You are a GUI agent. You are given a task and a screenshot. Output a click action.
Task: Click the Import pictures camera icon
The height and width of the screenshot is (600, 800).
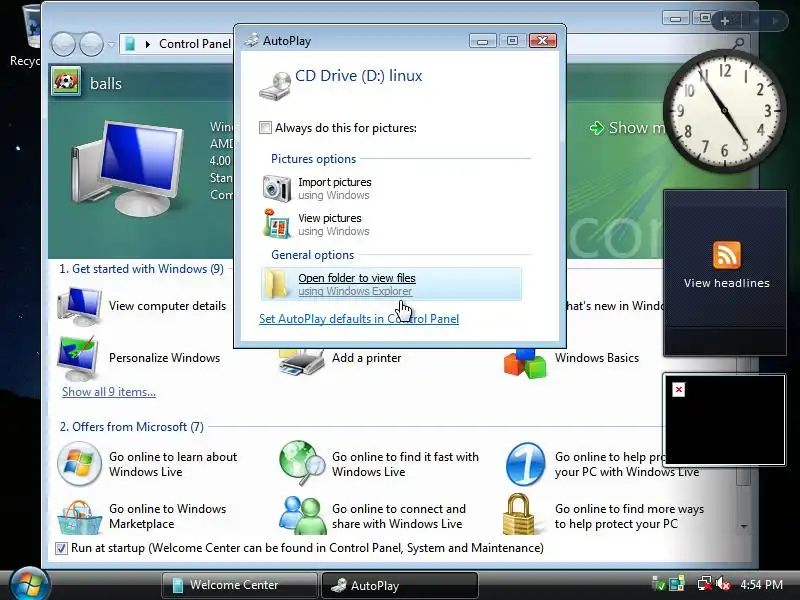(277, 188)
